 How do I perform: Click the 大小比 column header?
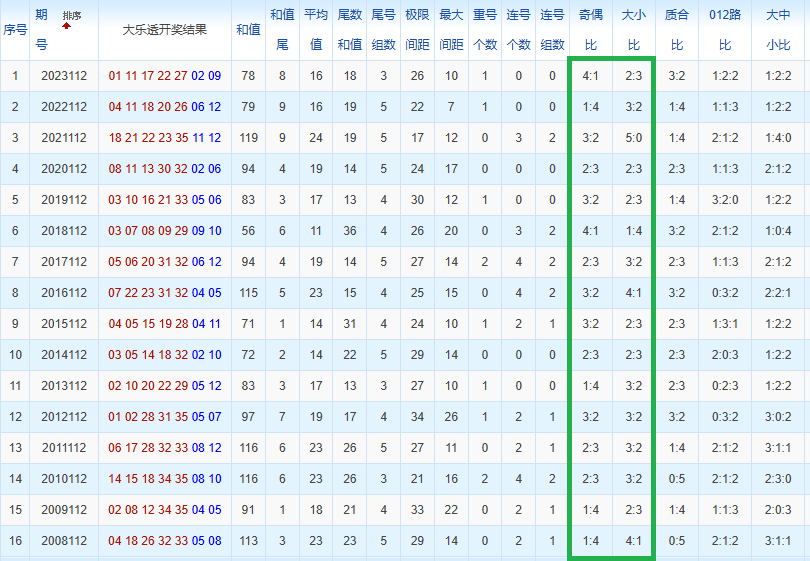tap(633, 30)
